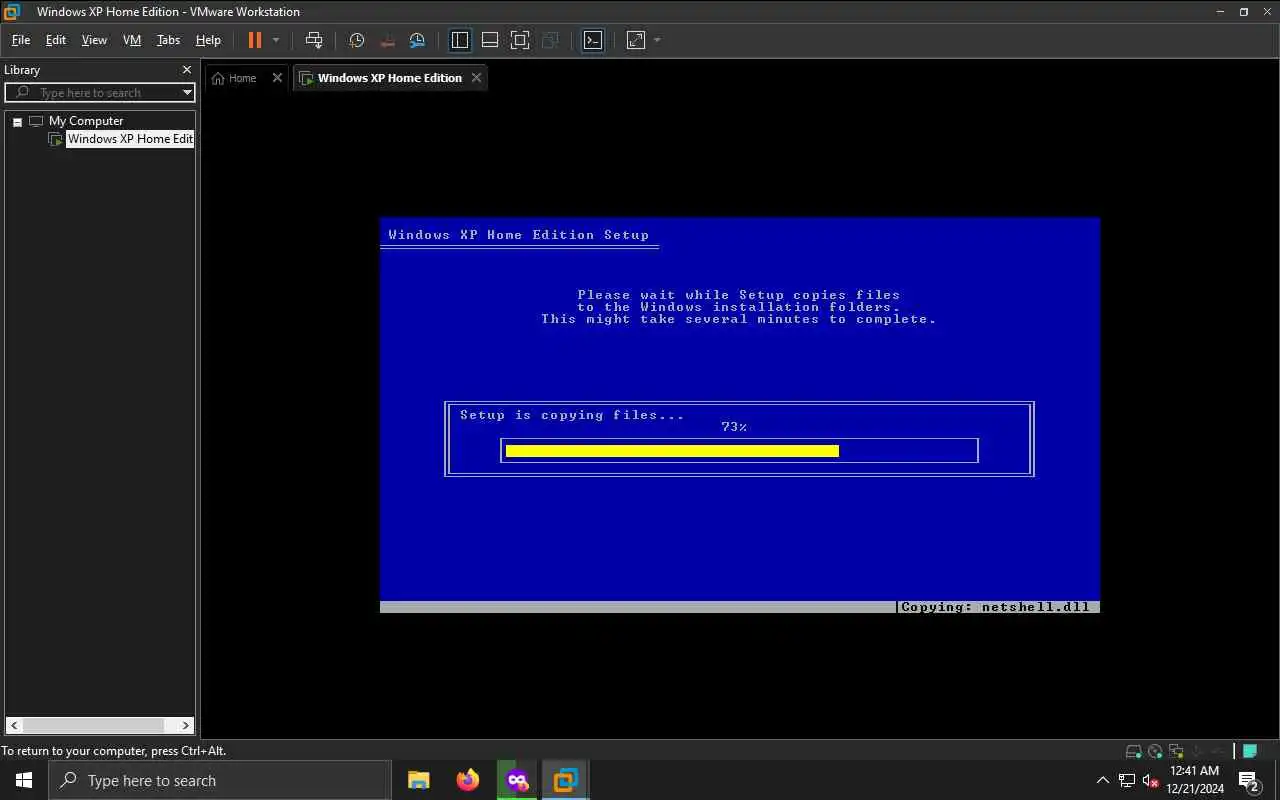Toggle the console view button
The image size is (1280, 800).
coord(593,40)
